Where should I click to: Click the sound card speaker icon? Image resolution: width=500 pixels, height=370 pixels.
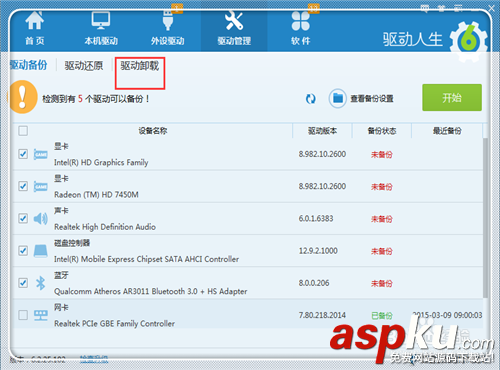41,219
